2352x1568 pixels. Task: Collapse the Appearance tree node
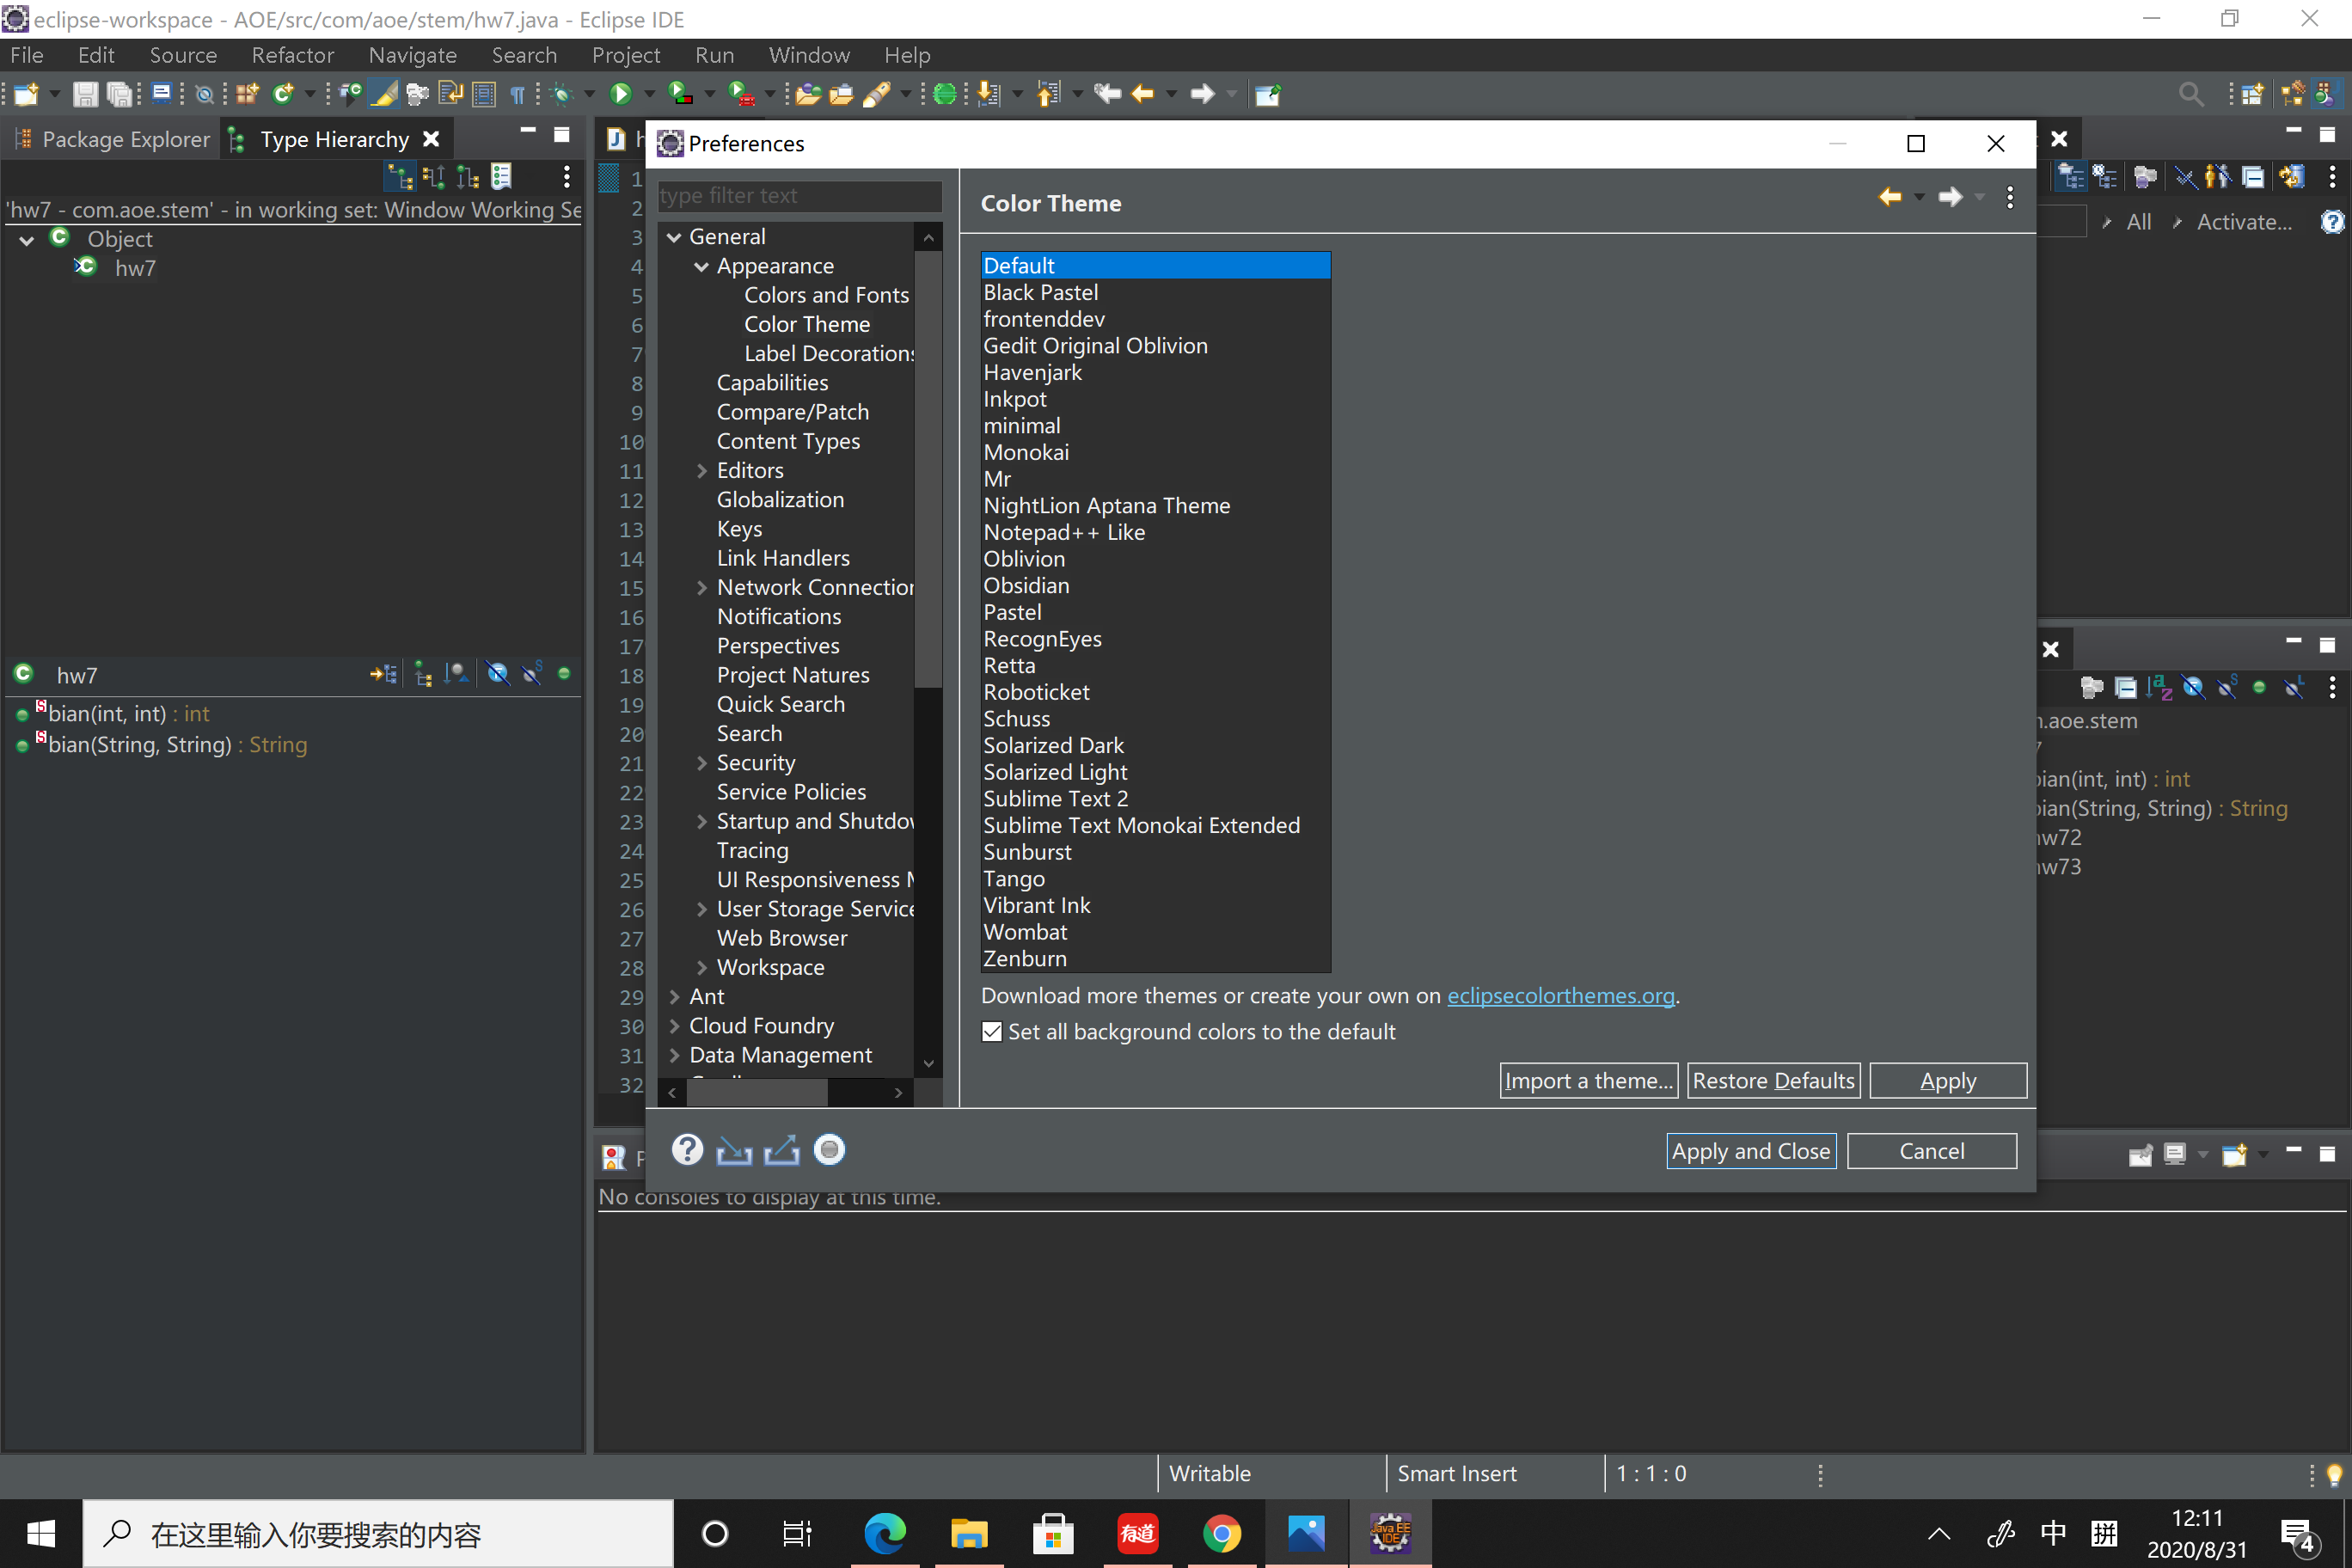702,266
